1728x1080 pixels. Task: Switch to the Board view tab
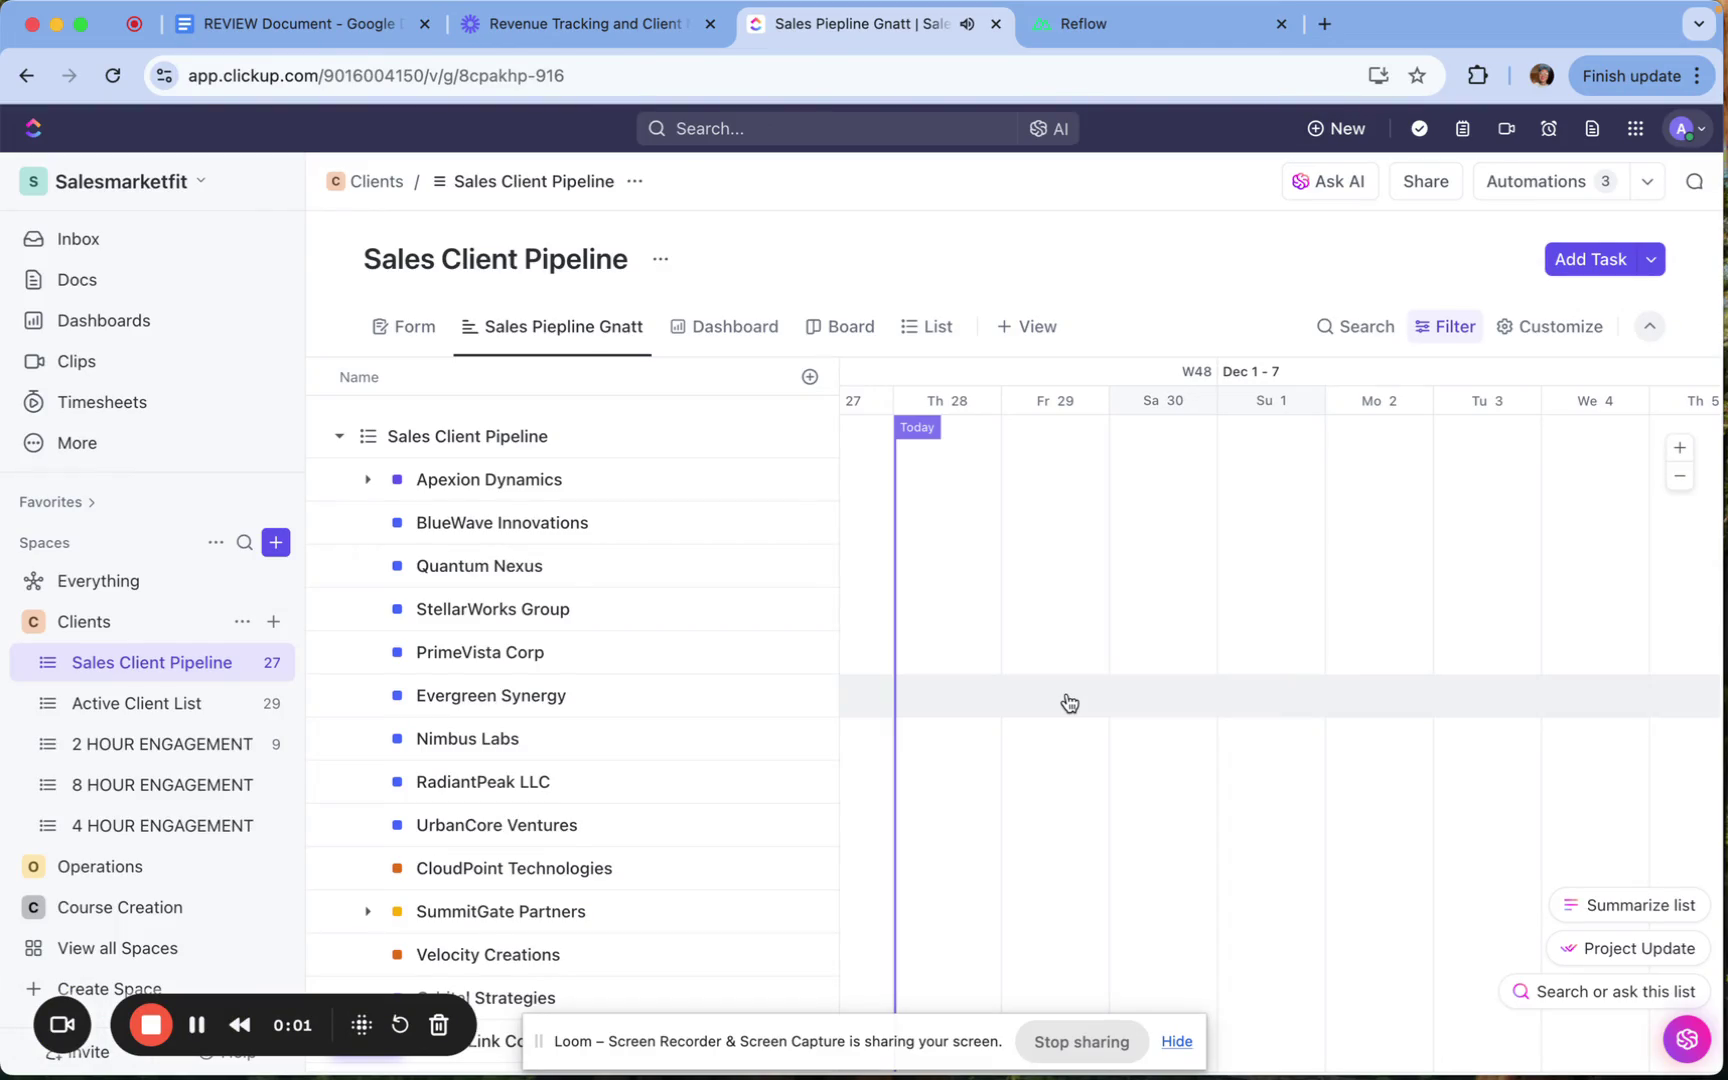pyautogui.click(x=840, y=327)
